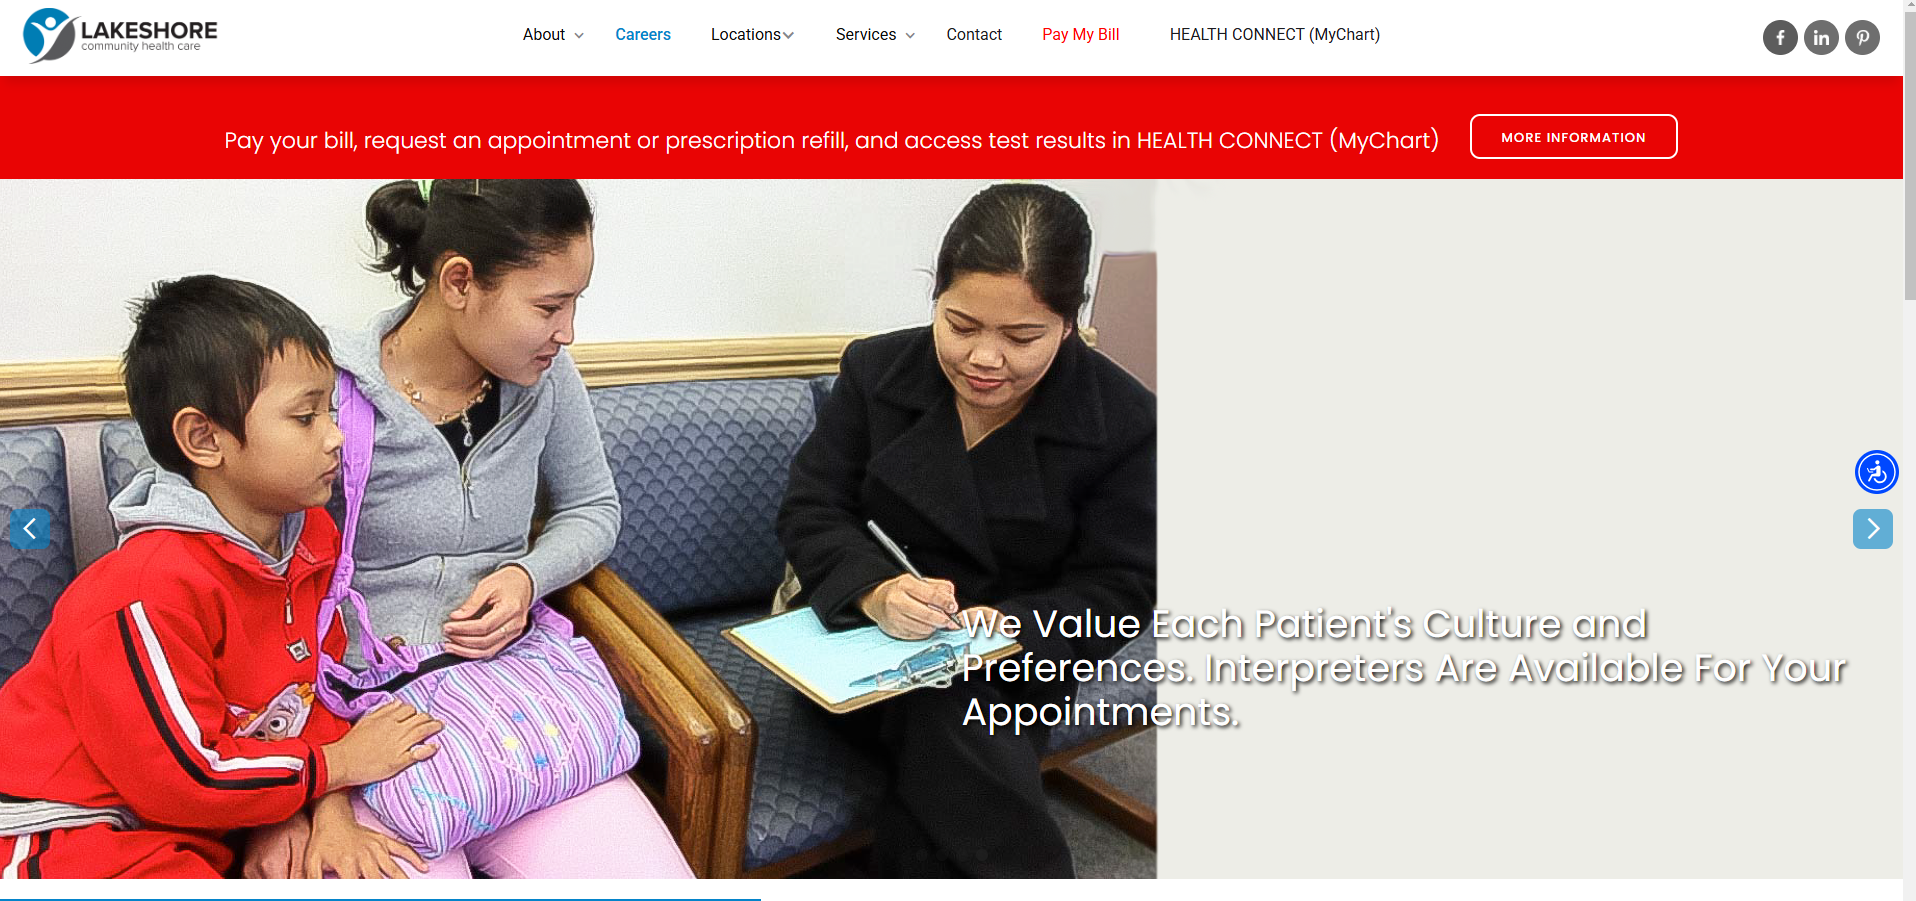Open the Careers menu item

(643, 35)
